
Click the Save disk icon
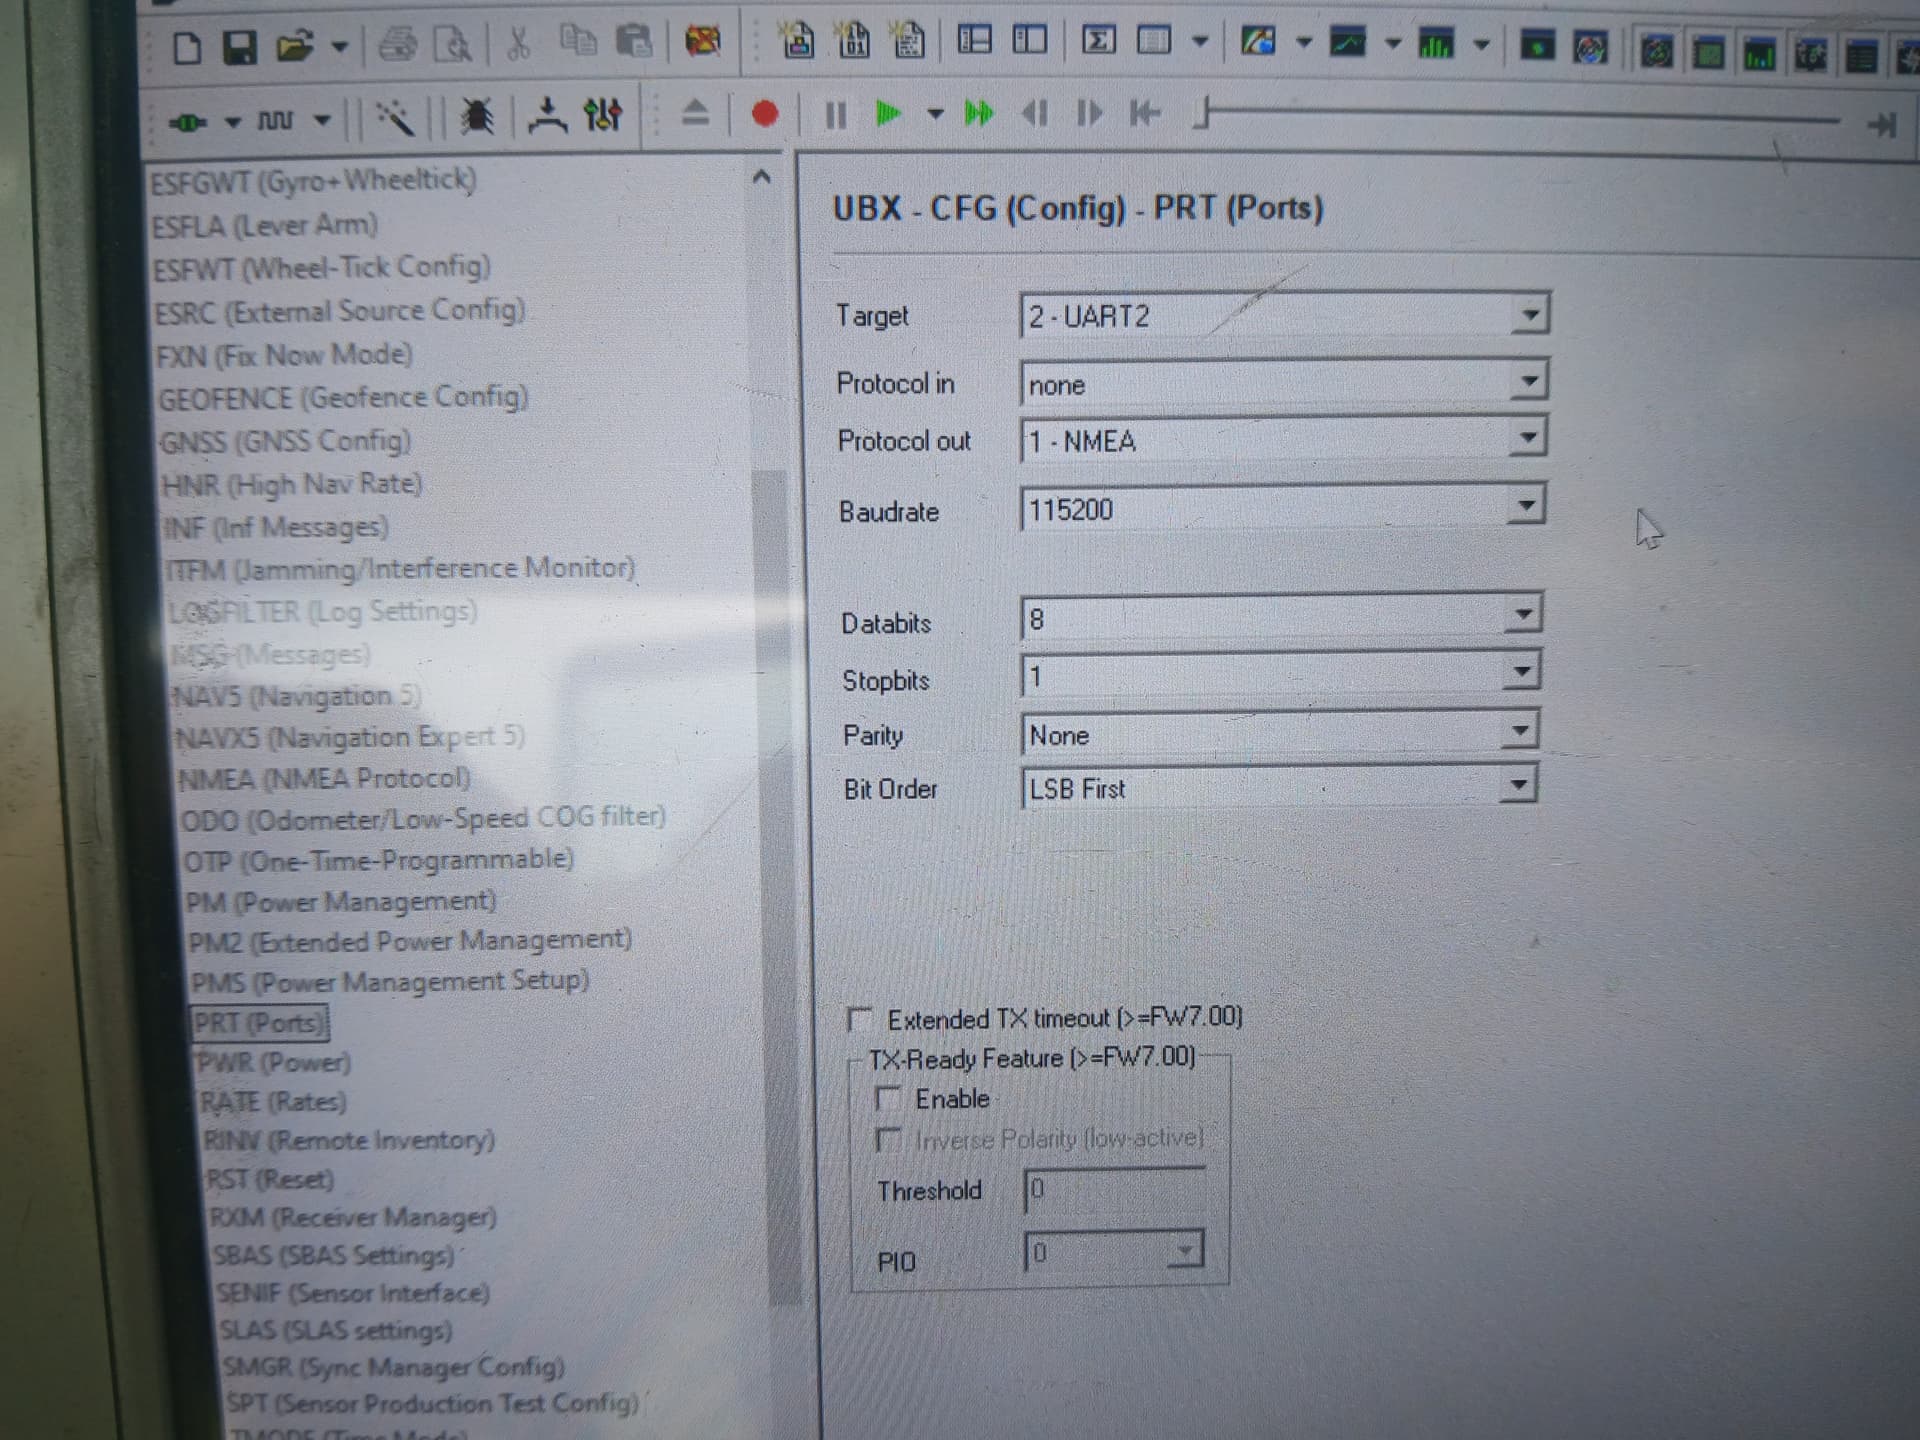(239, 47)
